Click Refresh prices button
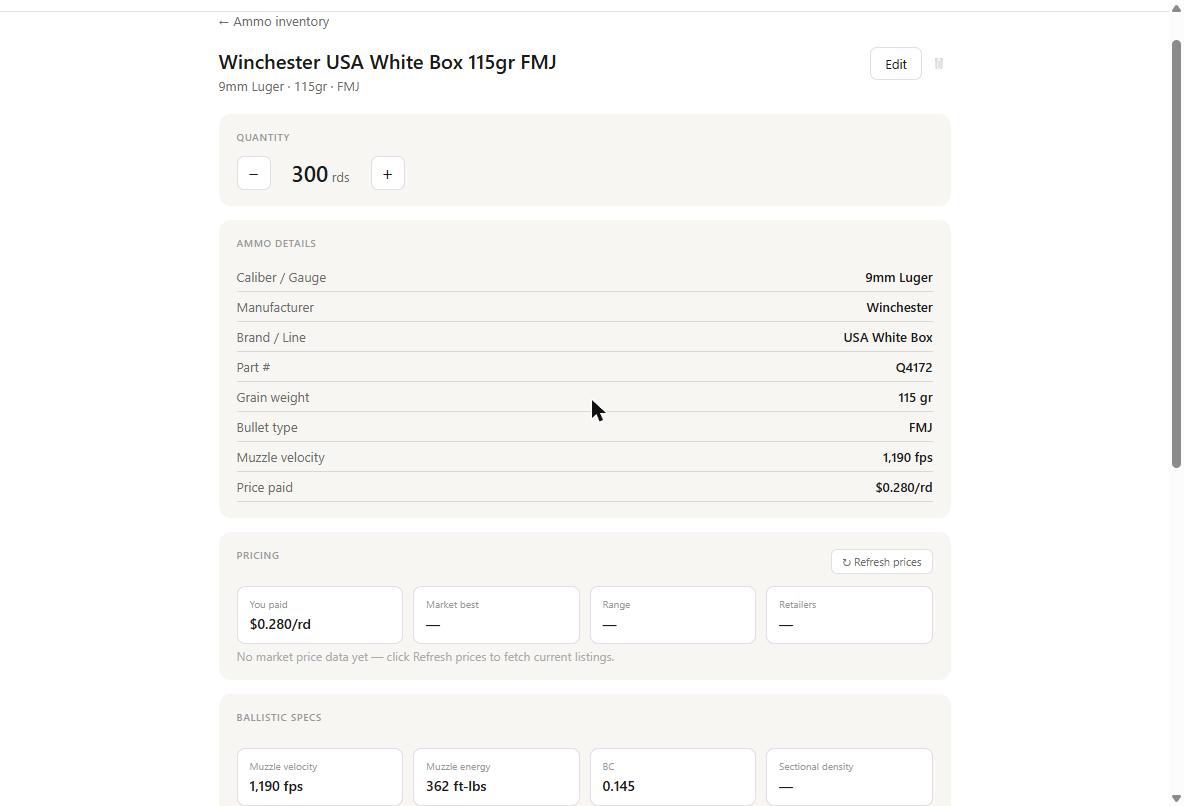 tap(881, 562)
